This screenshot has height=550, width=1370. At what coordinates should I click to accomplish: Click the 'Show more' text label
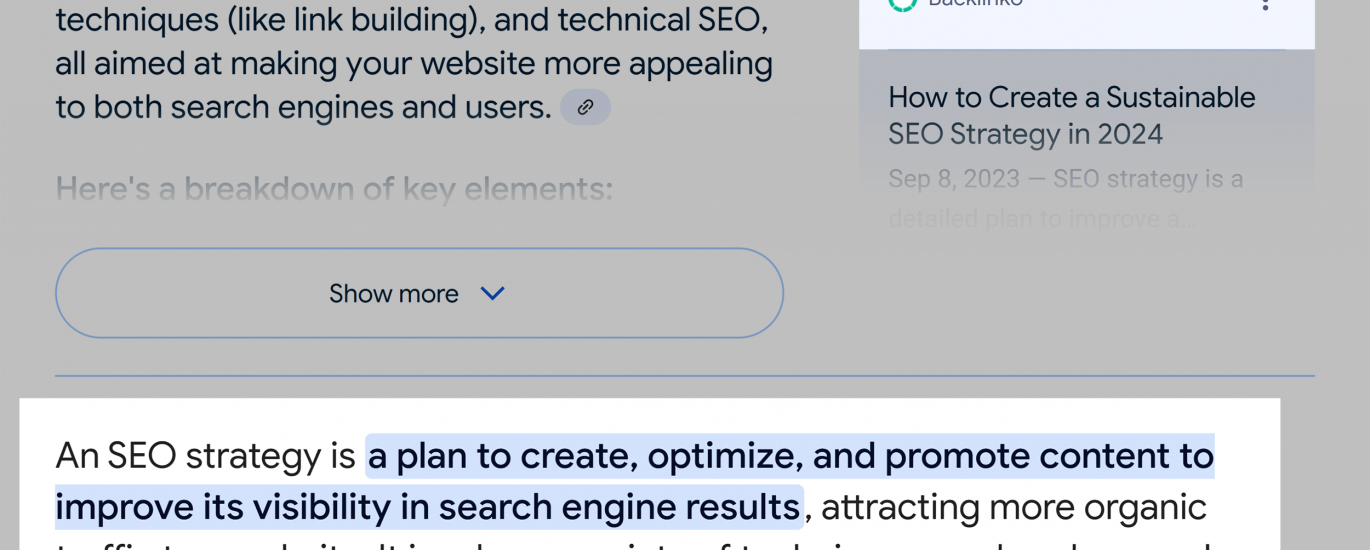(x=393, y=294)
